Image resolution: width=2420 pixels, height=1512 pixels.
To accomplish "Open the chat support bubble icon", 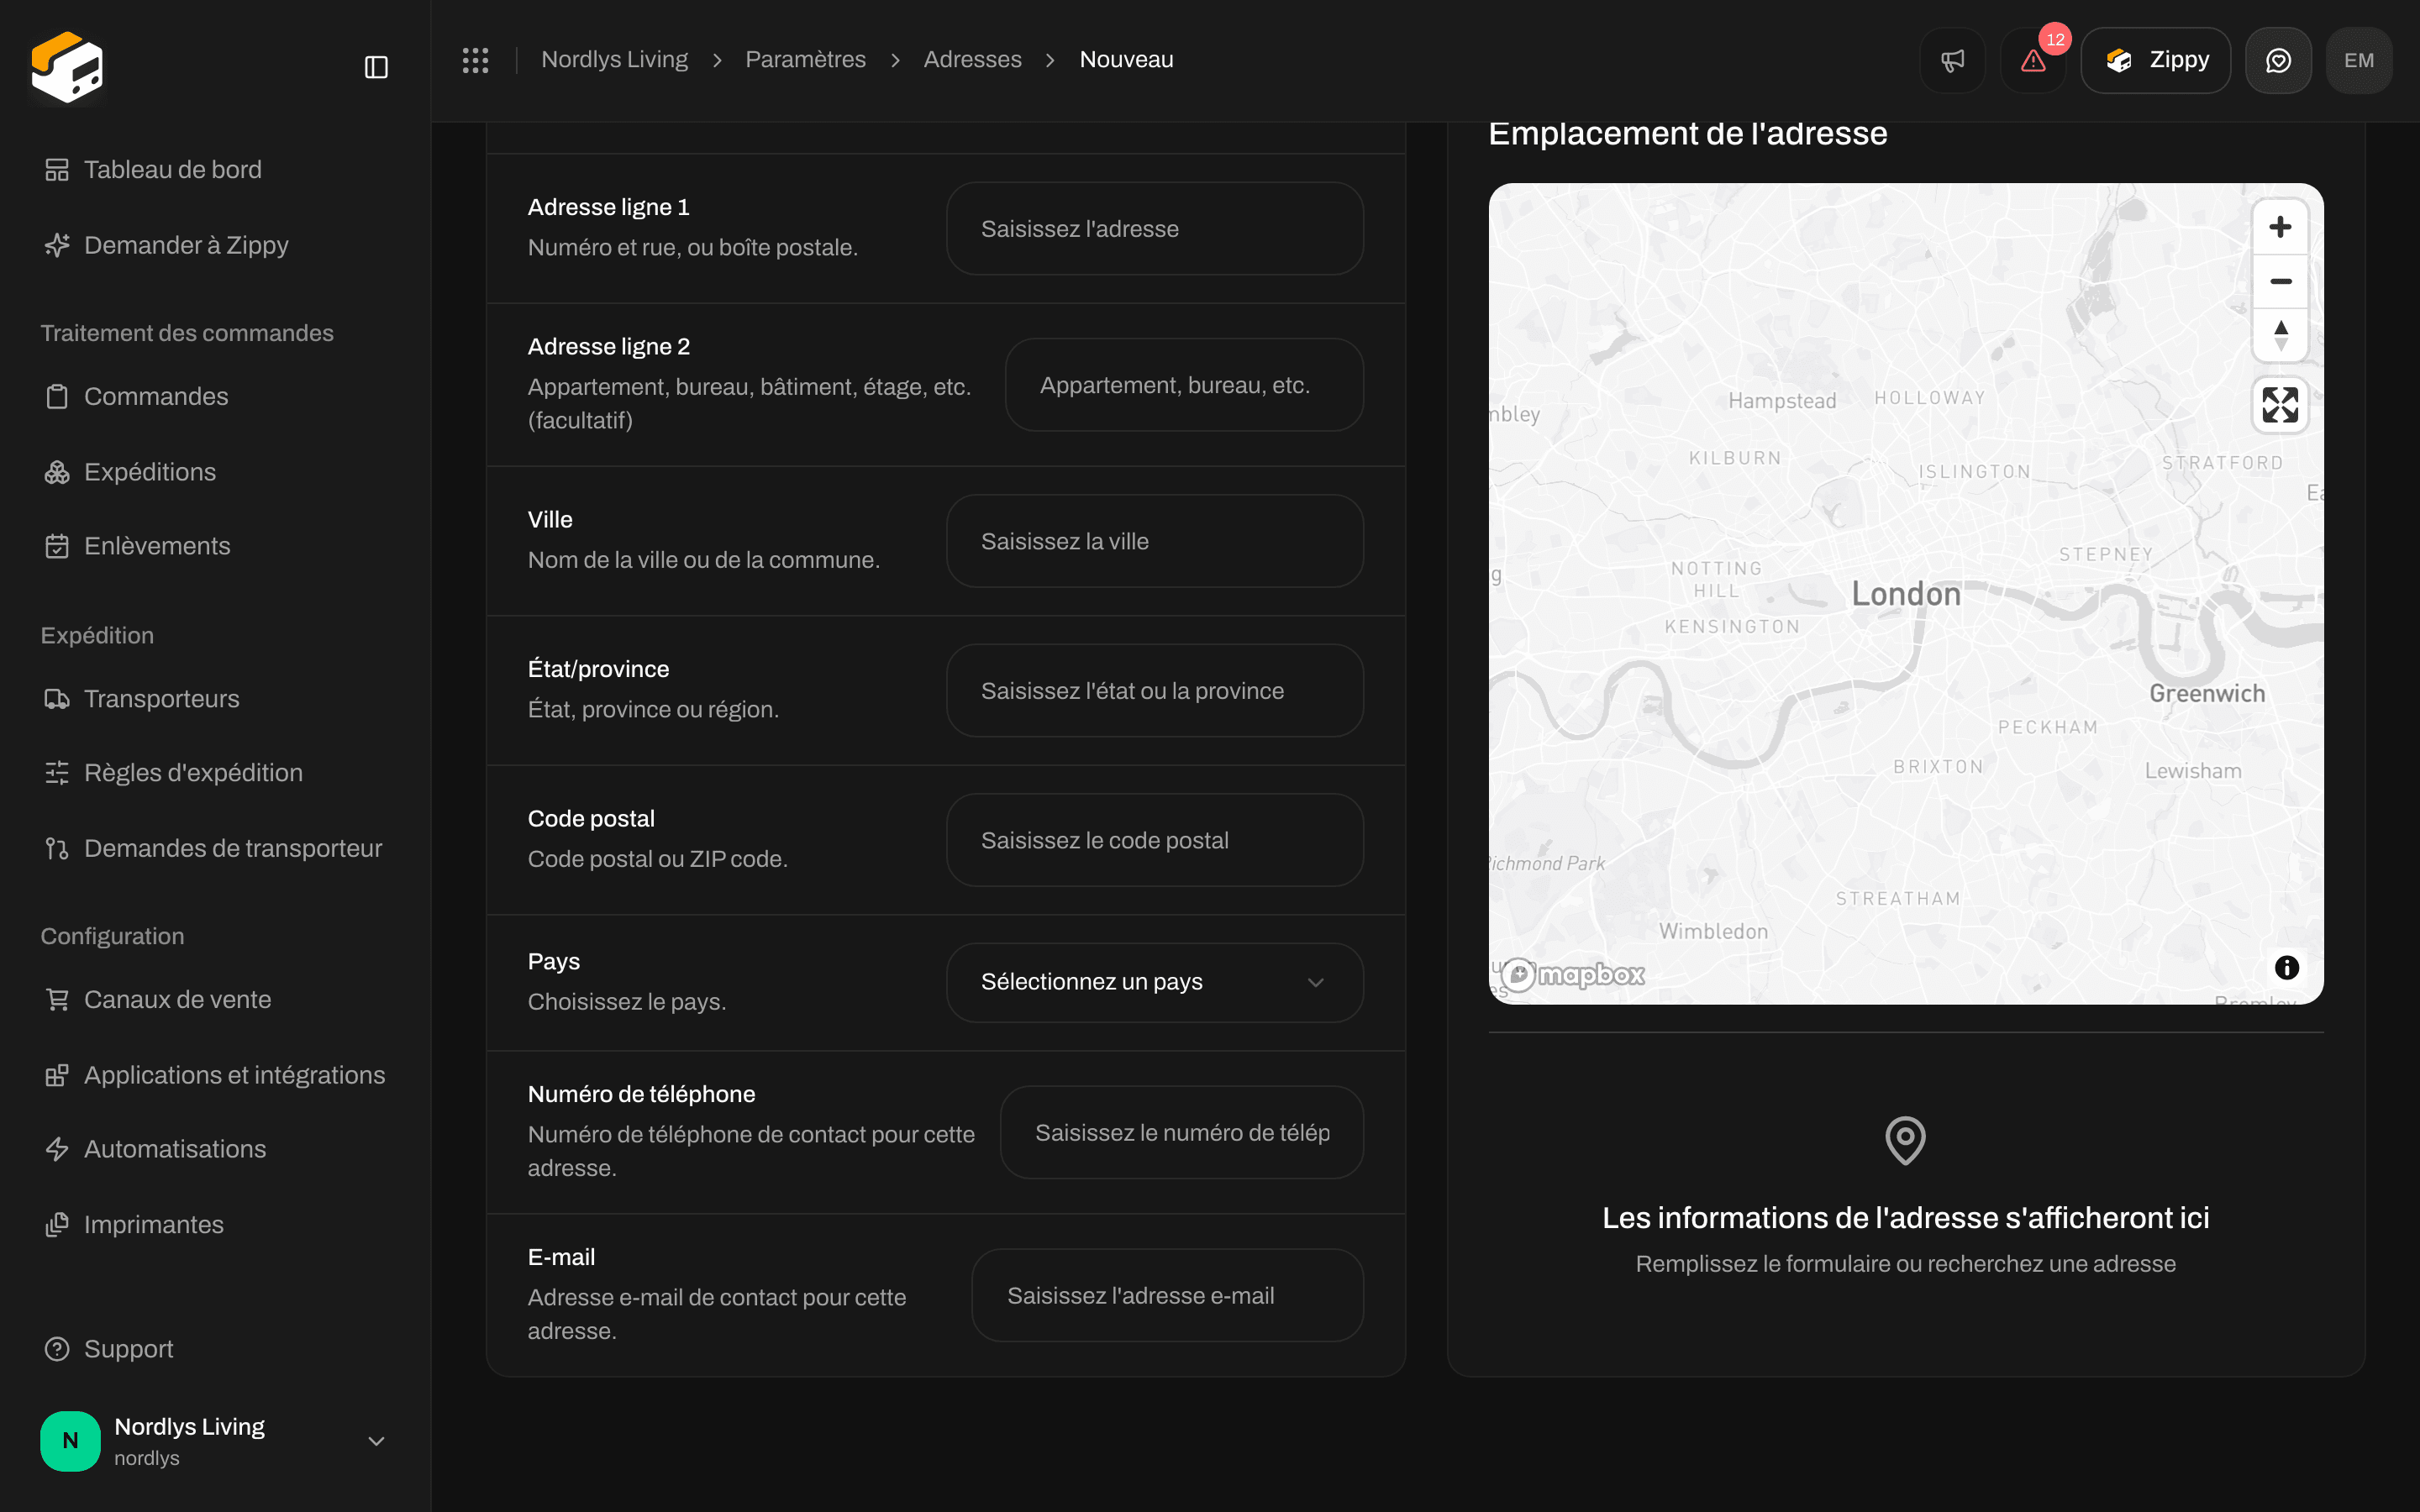I will click(2278, 60).
